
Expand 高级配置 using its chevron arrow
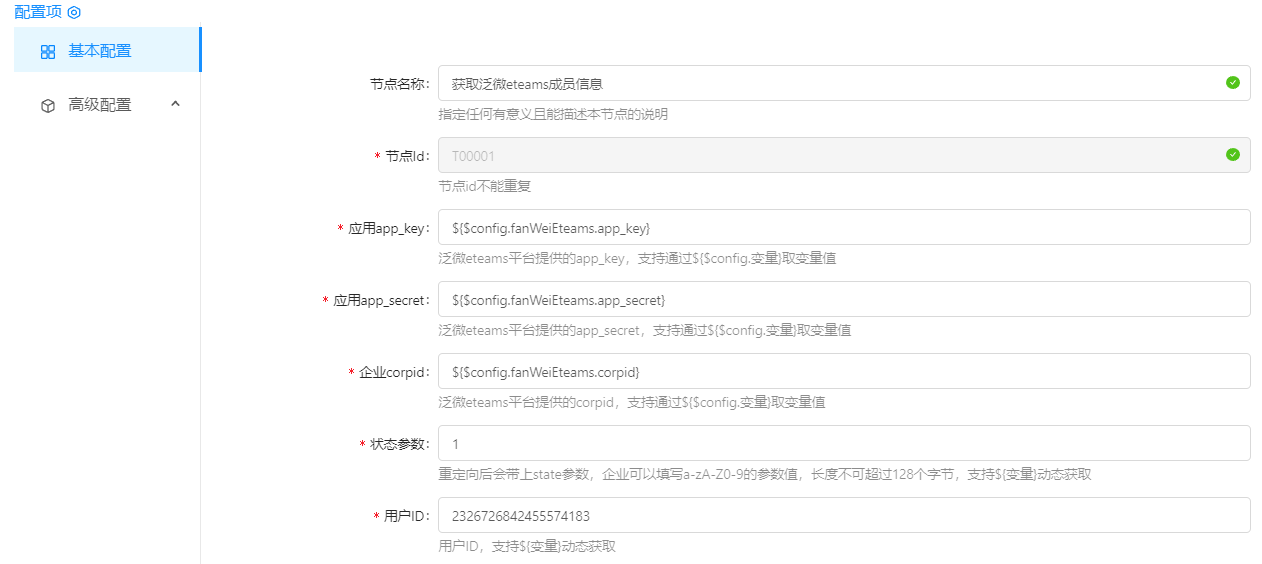175,104
